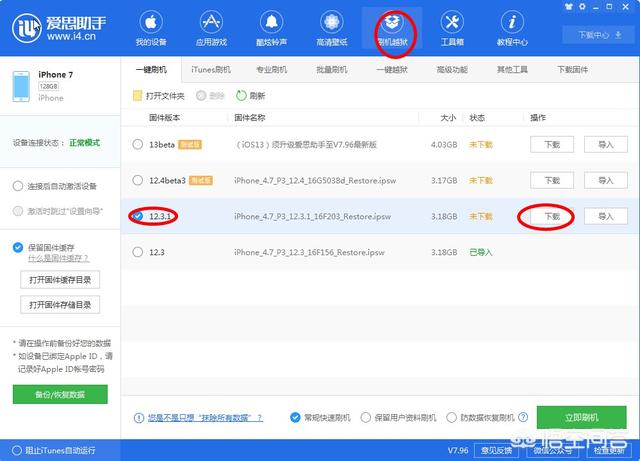Open 酷炫铃声 ringtones bell icon
Screen dimensions: 640x461
coord(271,22)
